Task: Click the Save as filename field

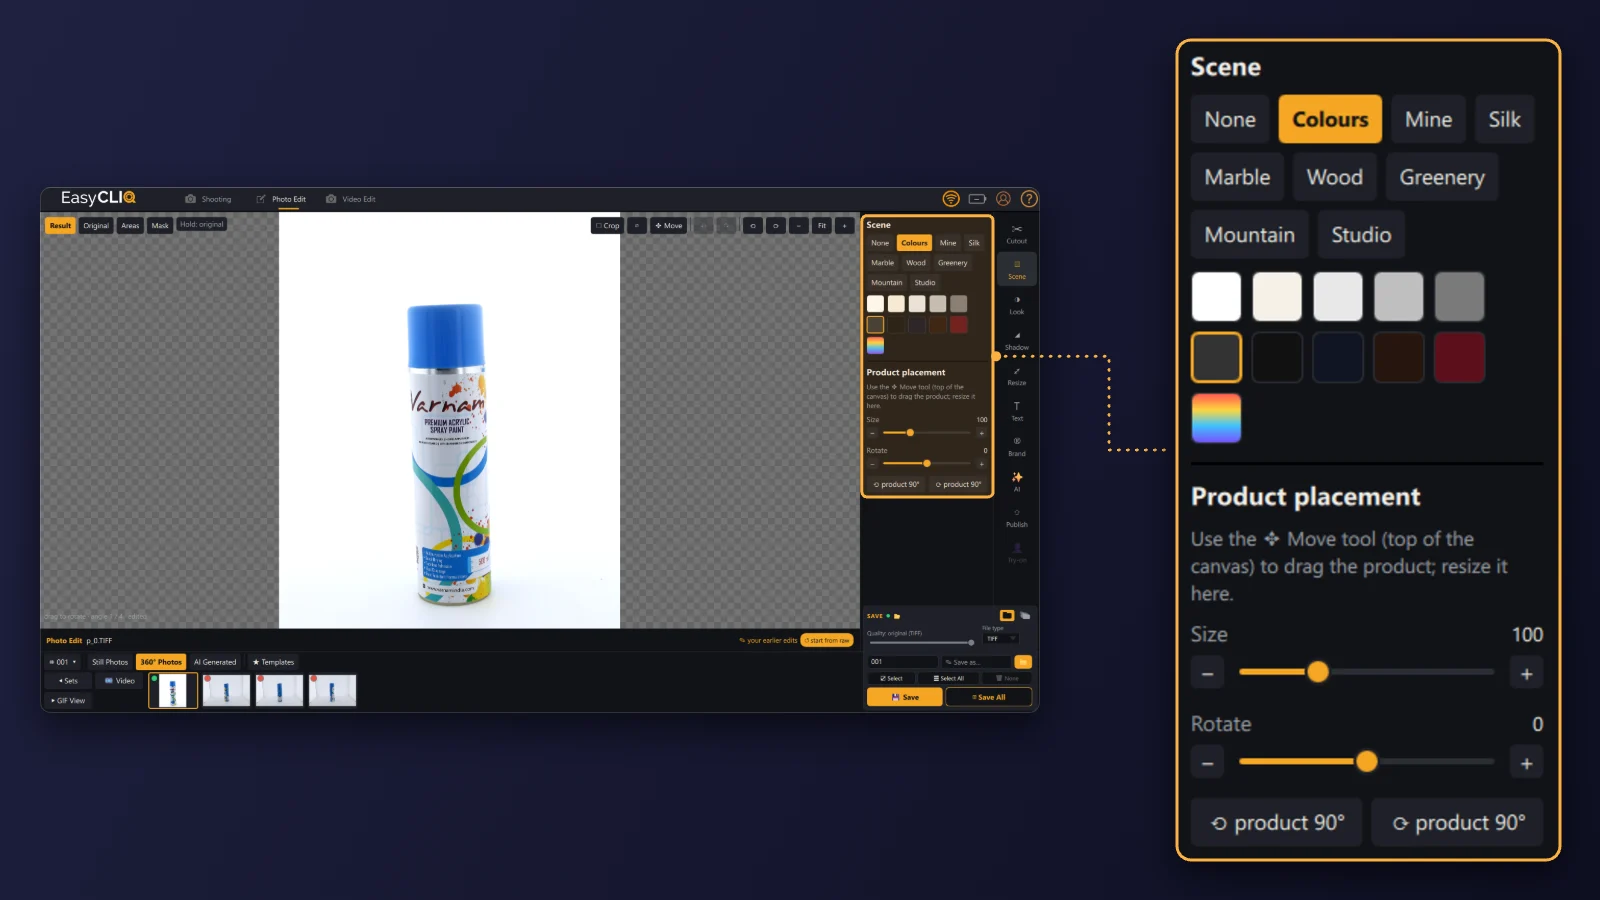Action: click(x=976, y=662)
